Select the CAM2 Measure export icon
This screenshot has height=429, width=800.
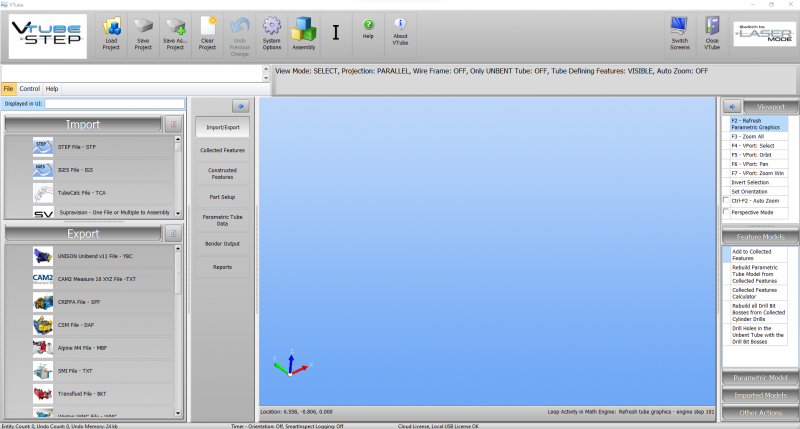(x=43, y=279)
